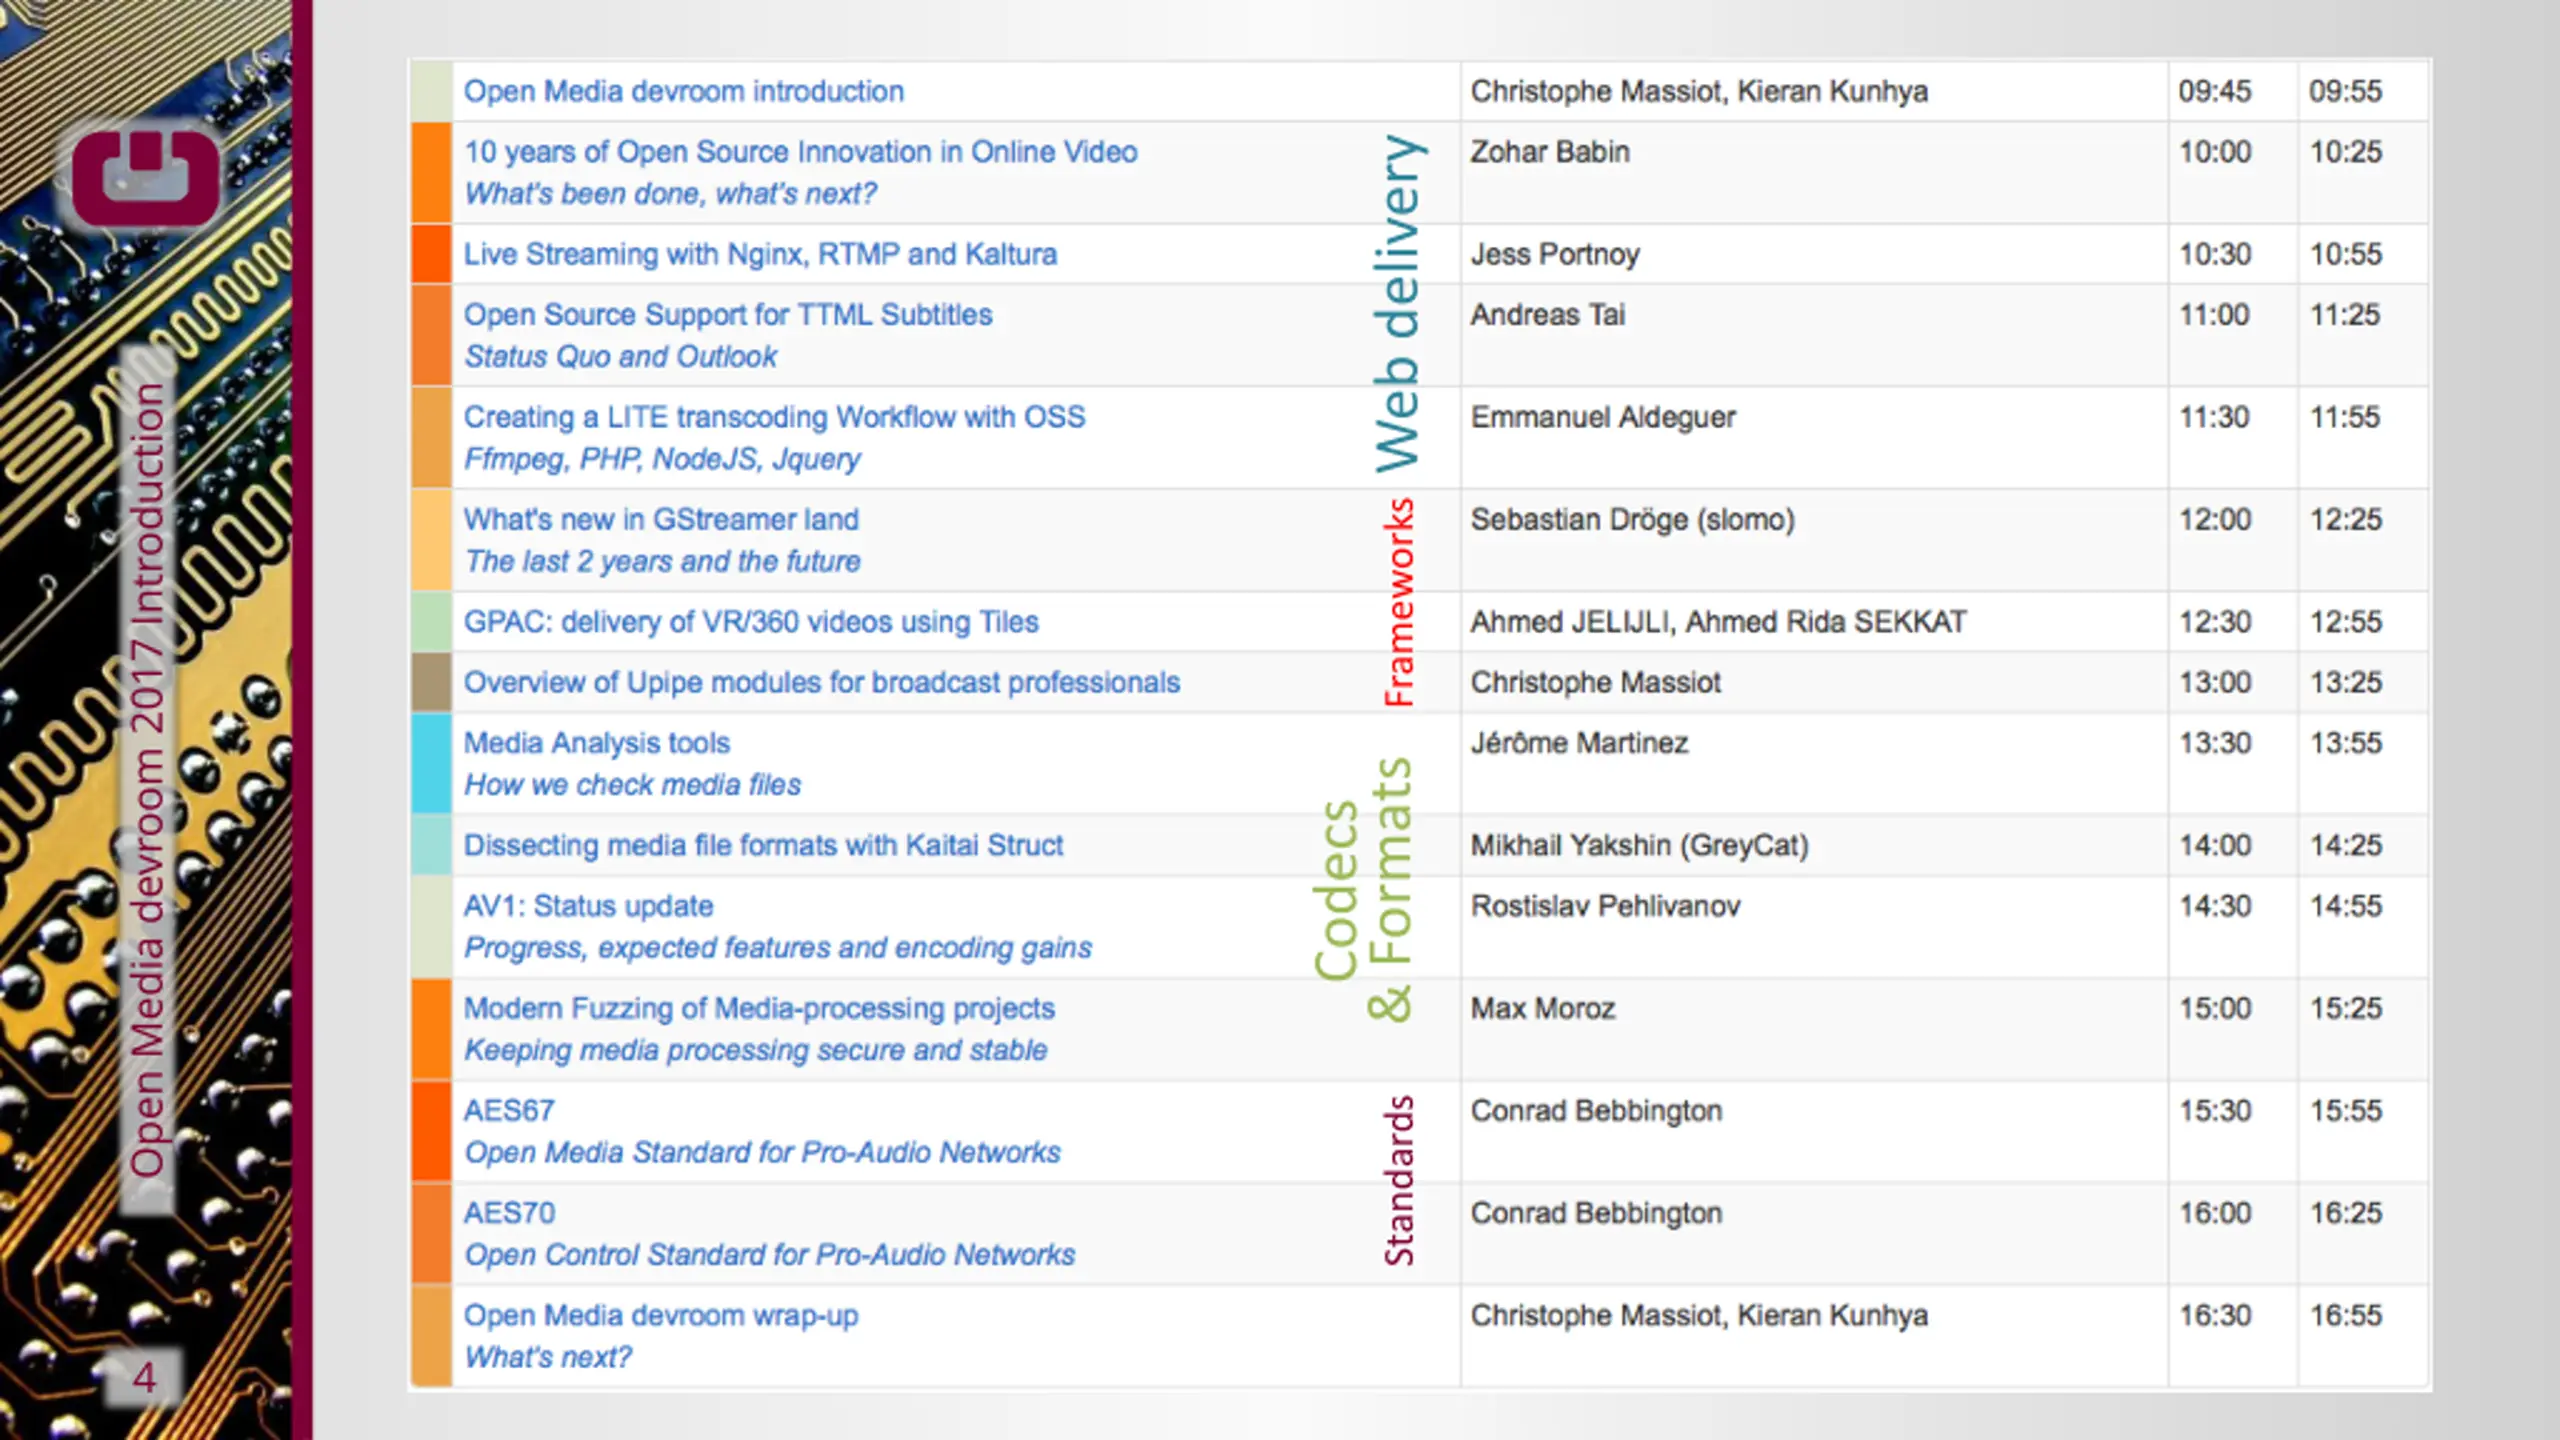This screenshot has width=2560, height=1440.
Task: Open Modern Fuzzing of Media-processing projects link
Action: [759, 1009]
